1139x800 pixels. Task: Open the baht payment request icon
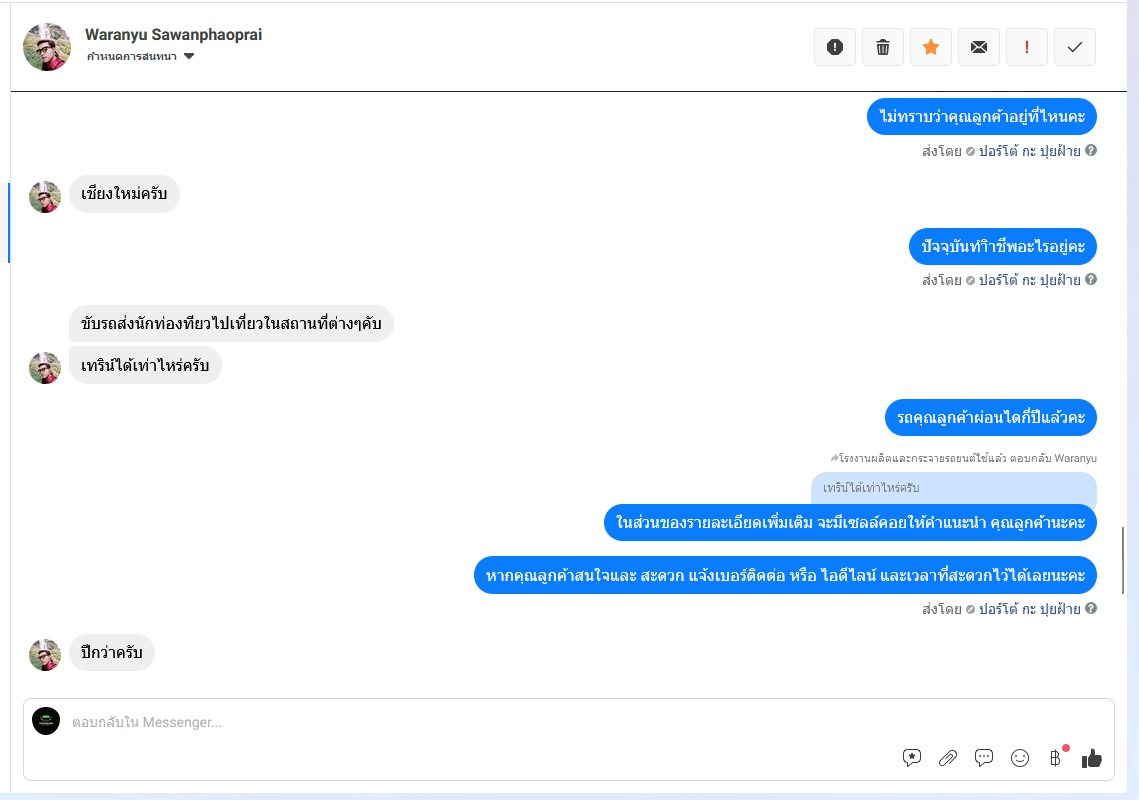pos(1056,758)
